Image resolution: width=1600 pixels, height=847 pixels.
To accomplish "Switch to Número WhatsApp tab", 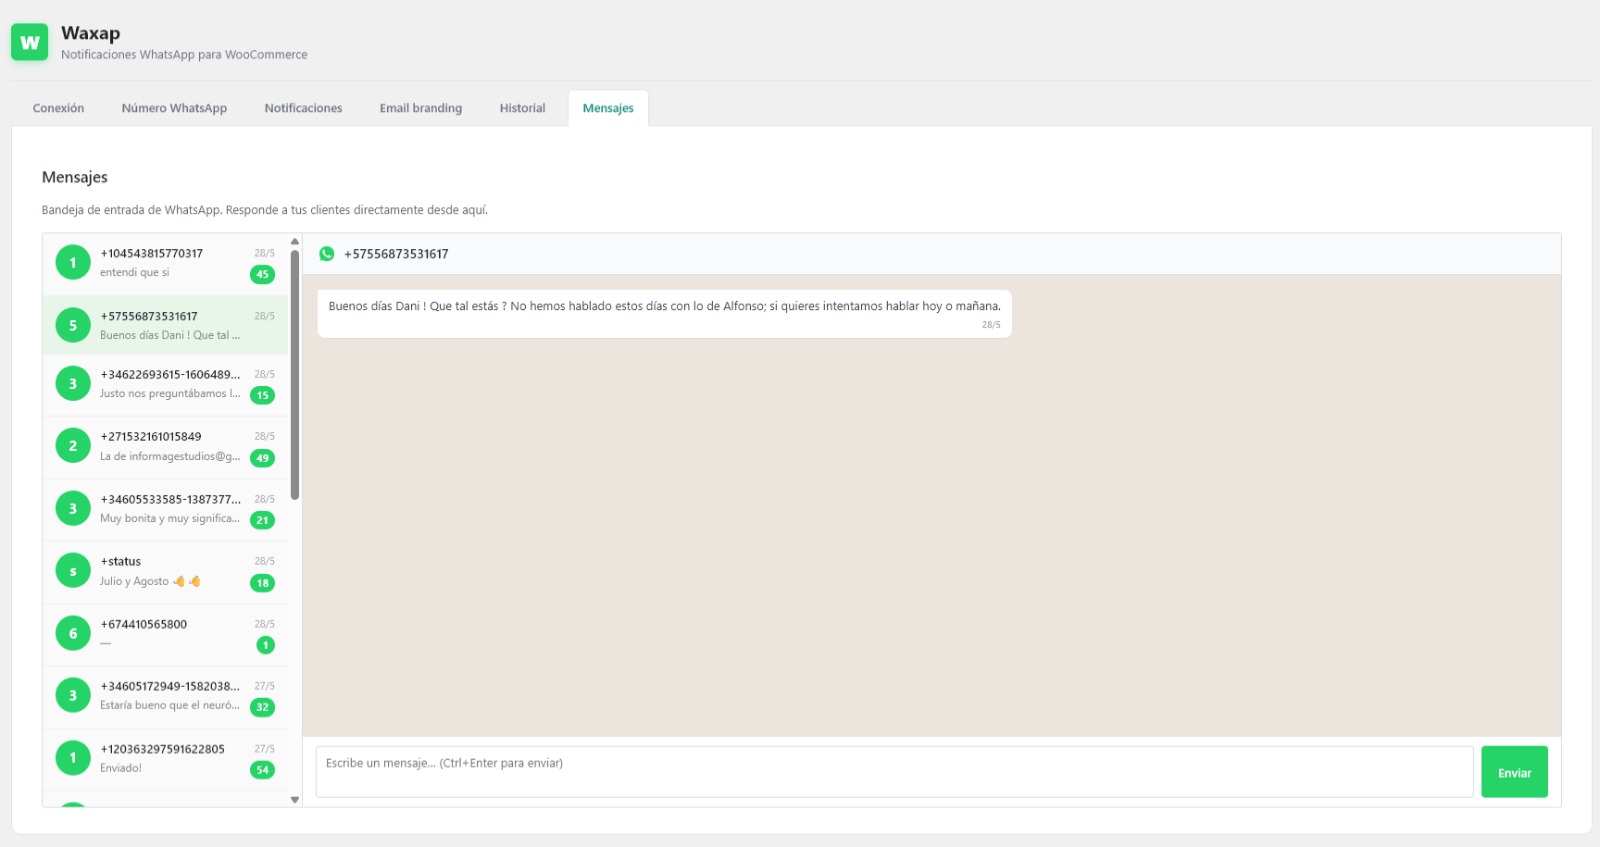I will click(174, 108).
